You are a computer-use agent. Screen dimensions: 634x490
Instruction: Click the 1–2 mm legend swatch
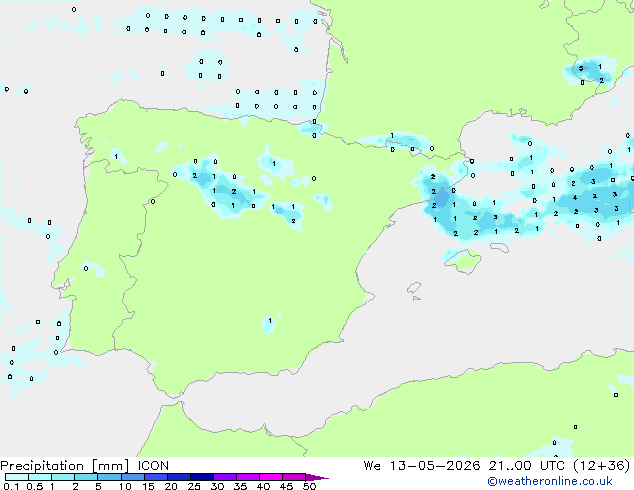coord(63,477)
